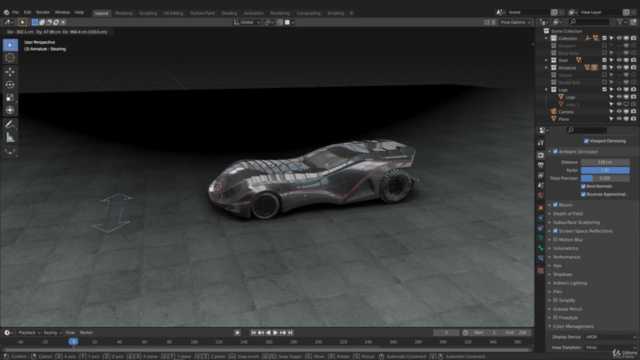640x360 pixels.
Task: Toggle the Ambient Occlusion checkbox
Action: [555, 151]
